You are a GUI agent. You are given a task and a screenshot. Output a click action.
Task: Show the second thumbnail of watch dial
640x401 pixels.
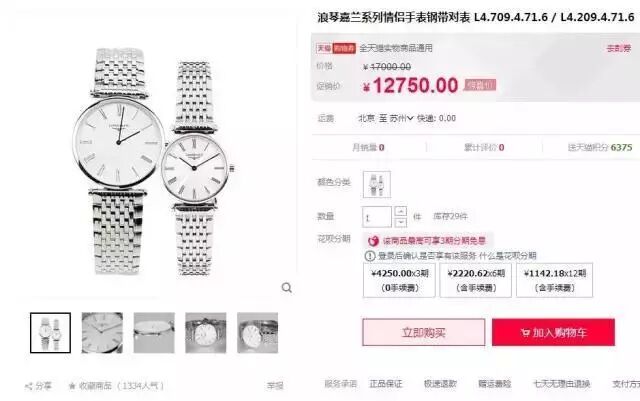pyautogui.click(x=102, y=333)
